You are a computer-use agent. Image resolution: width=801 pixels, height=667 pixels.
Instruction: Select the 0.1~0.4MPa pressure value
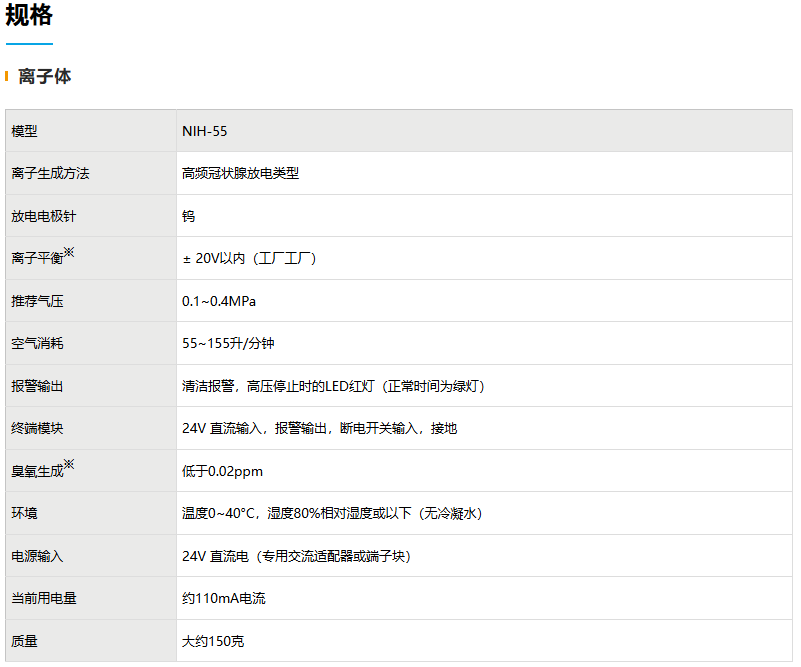(x=219, y=301)
